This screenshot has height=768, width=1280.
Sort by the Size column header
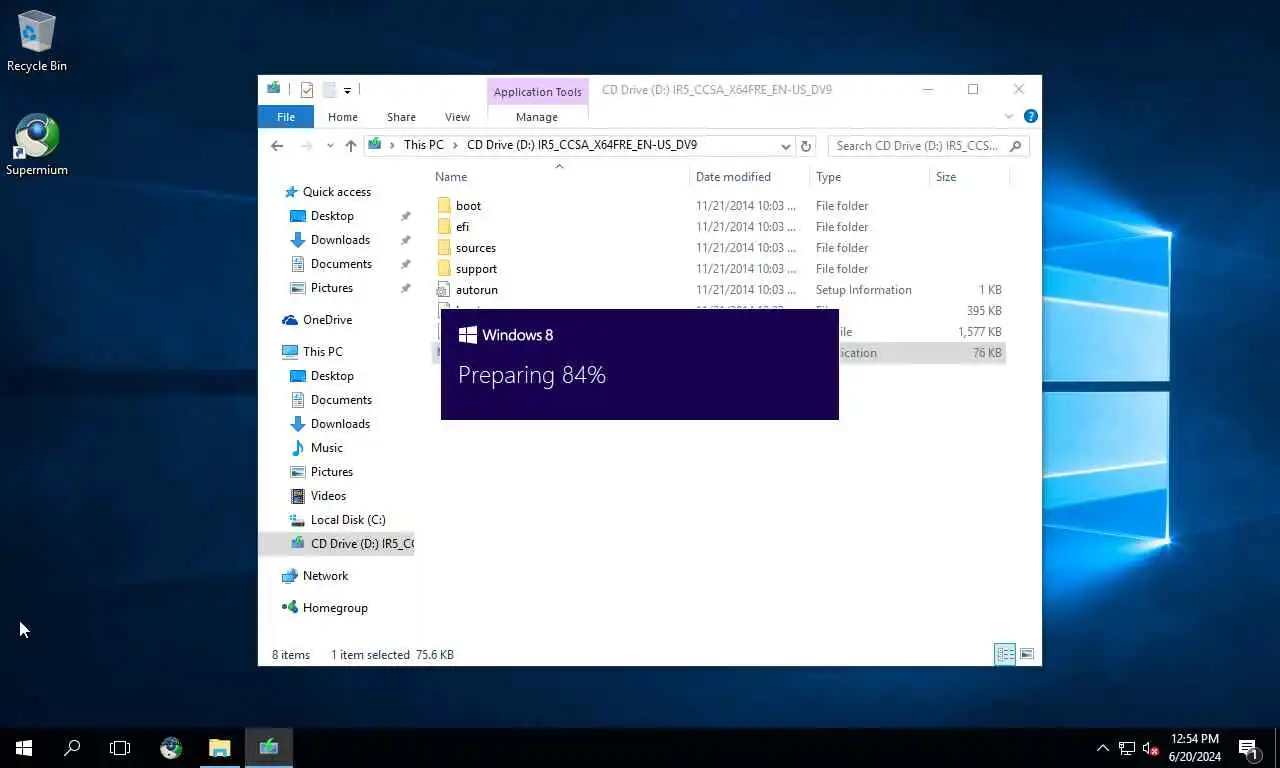(946, 177)
